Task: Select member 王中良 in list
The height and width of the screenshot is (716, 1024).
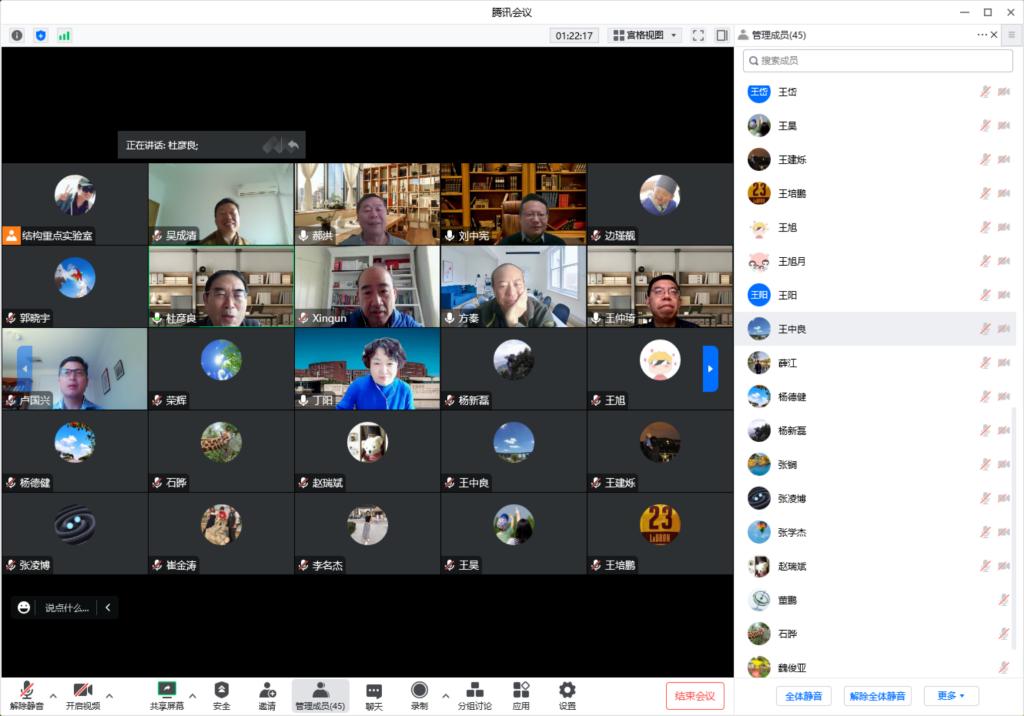Action: 877,329
